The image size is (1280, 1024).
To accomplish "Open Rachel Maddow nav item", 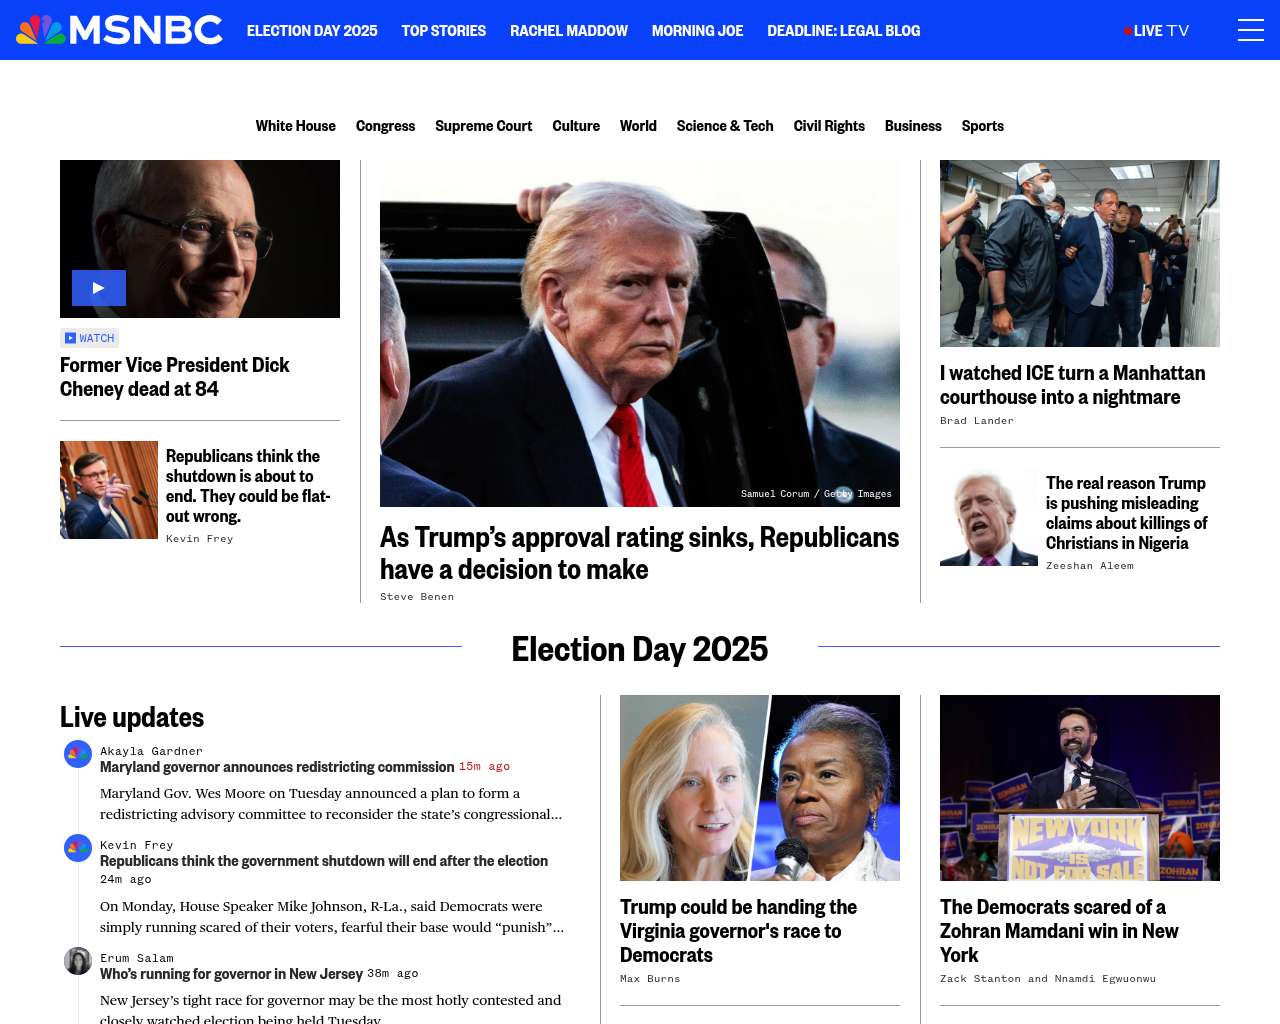I will pyautogui.click(x=569, y=31).
